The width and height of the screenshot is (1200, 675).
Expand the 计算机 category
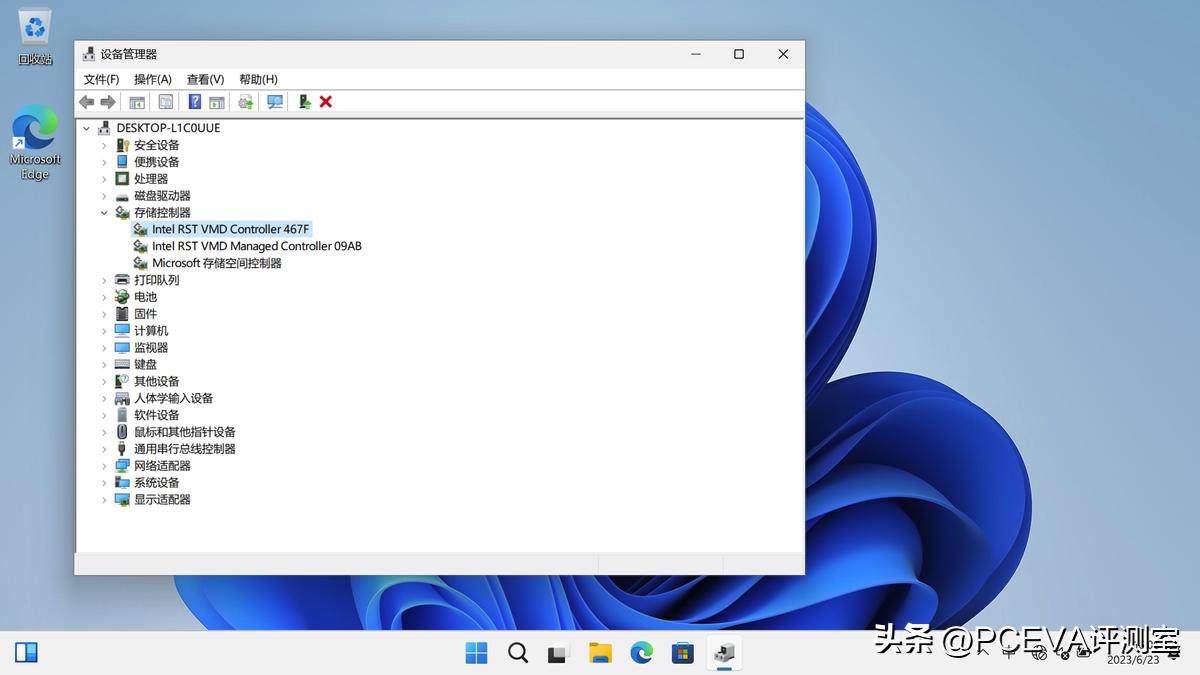coord(104,331)
